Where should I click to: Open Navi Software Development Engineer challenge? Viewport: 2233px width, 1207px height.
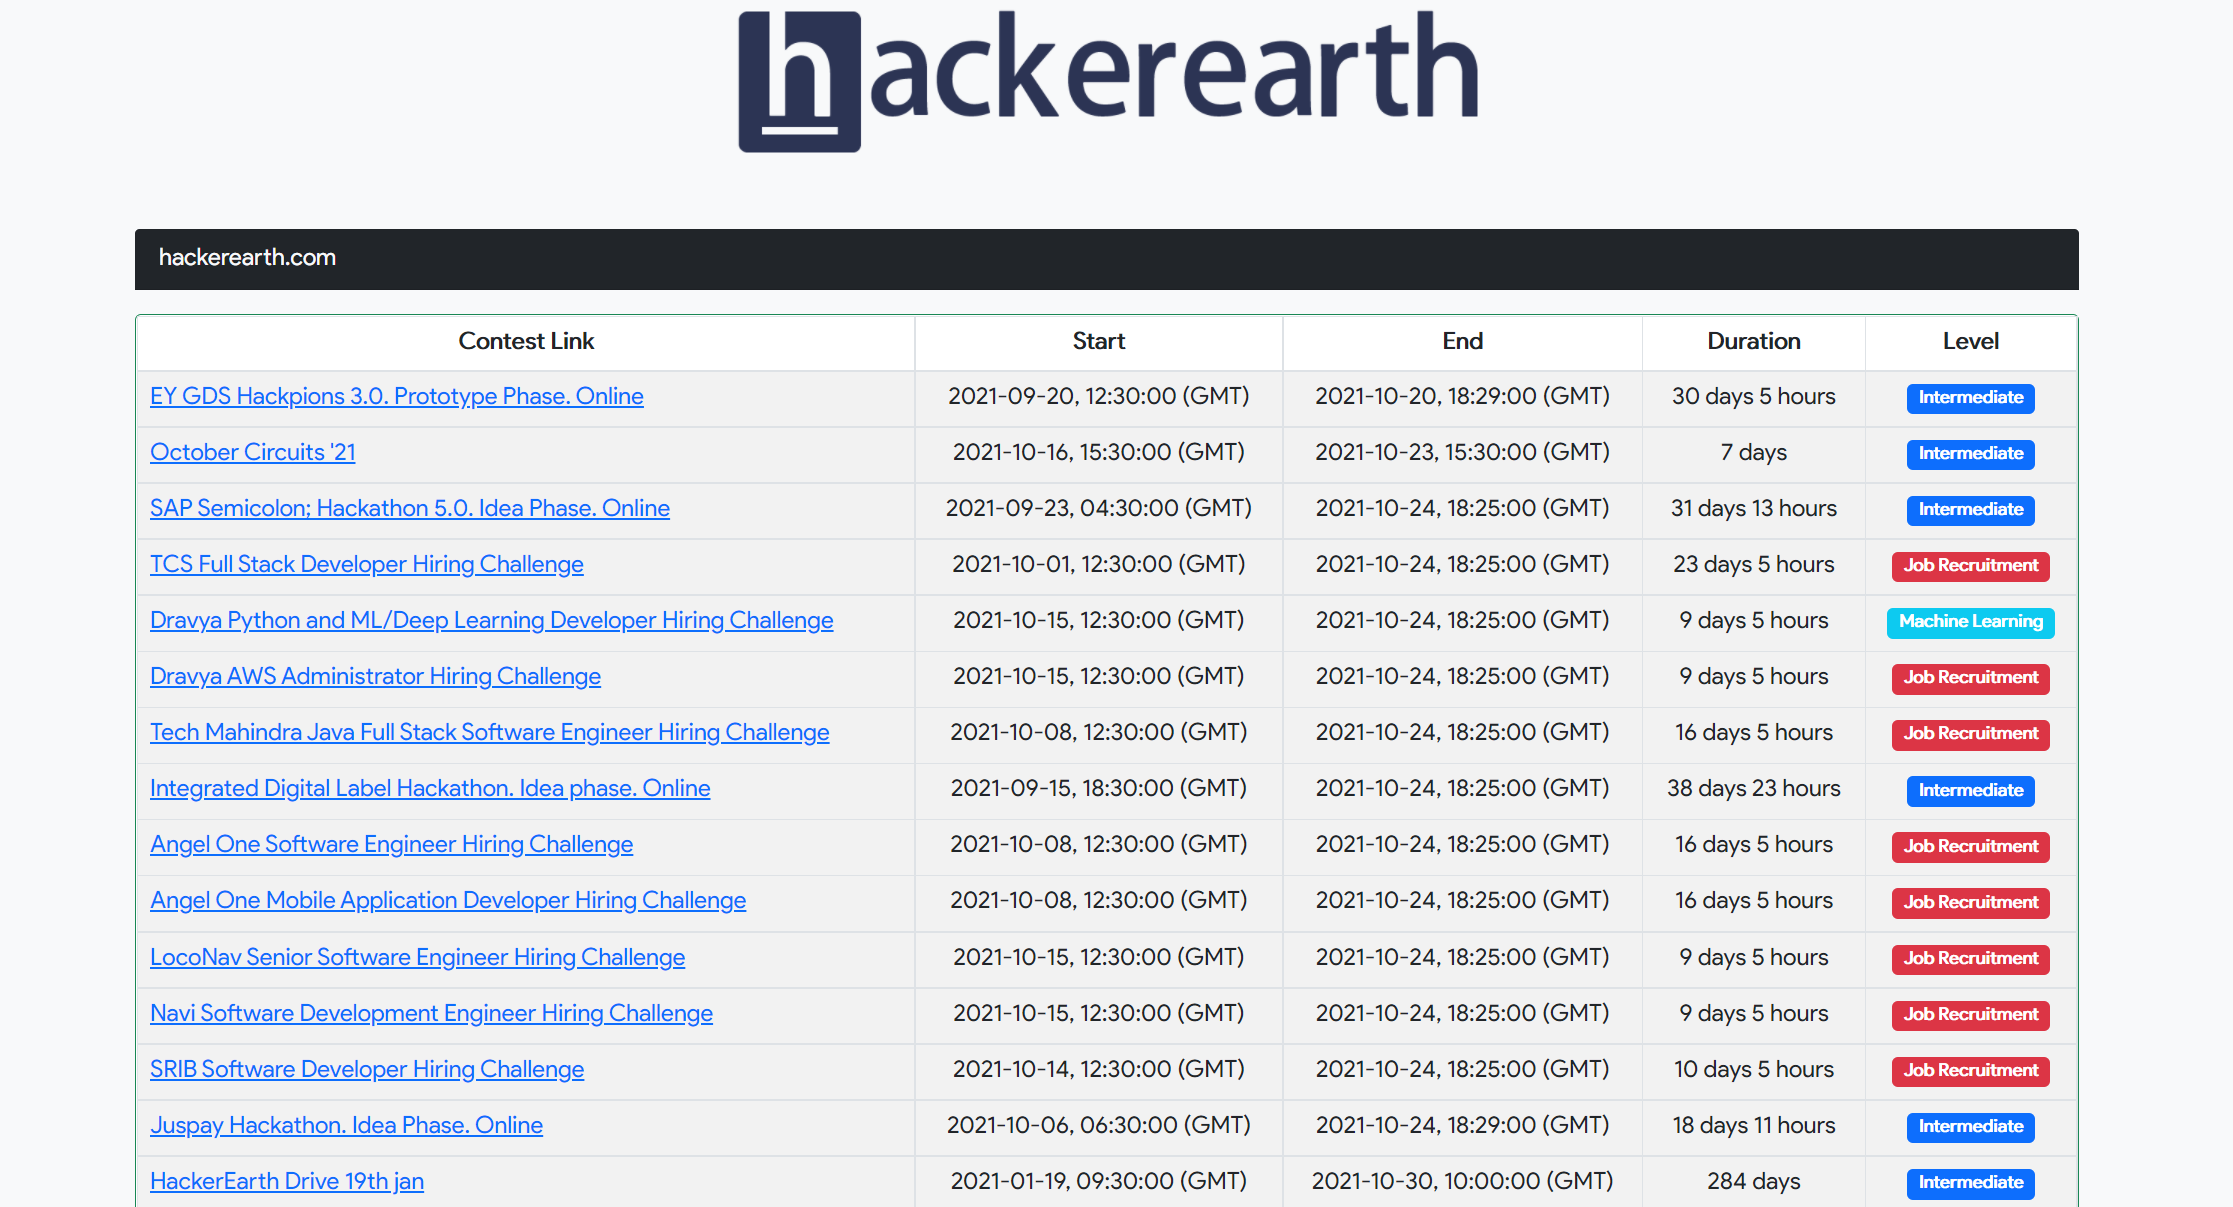point(431,1013)
